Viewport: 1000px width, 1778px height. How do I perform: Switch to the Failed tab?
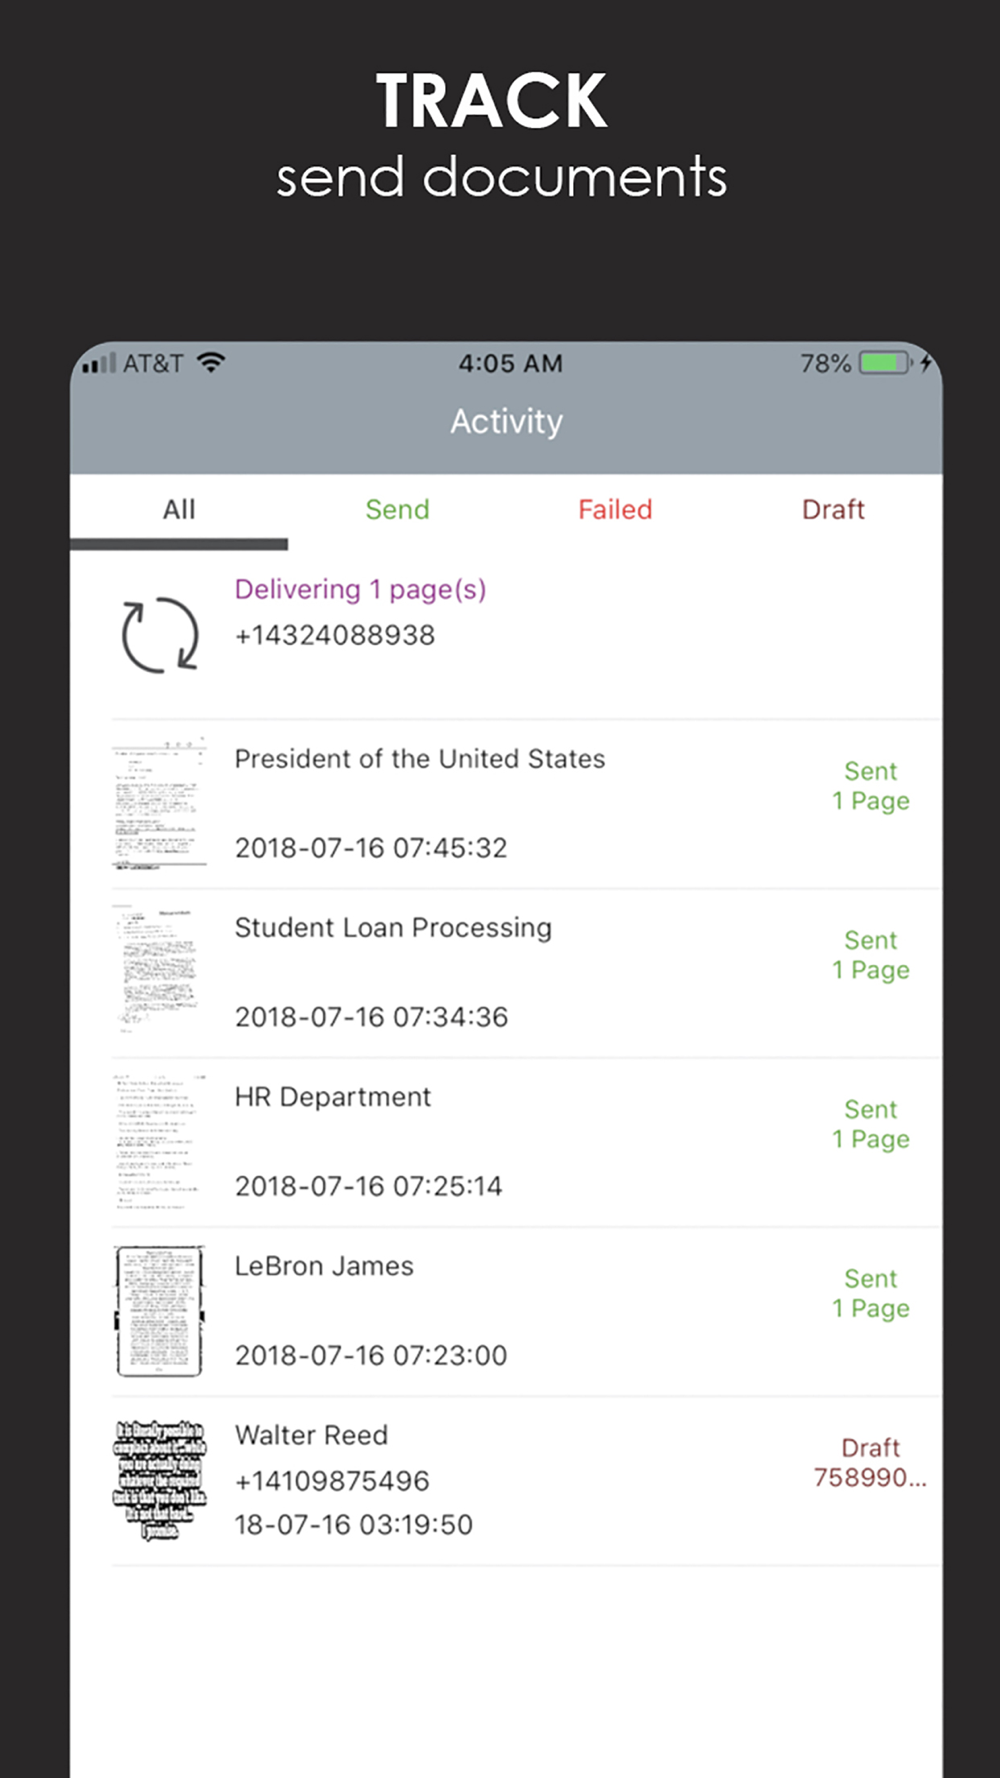point(615,510)
